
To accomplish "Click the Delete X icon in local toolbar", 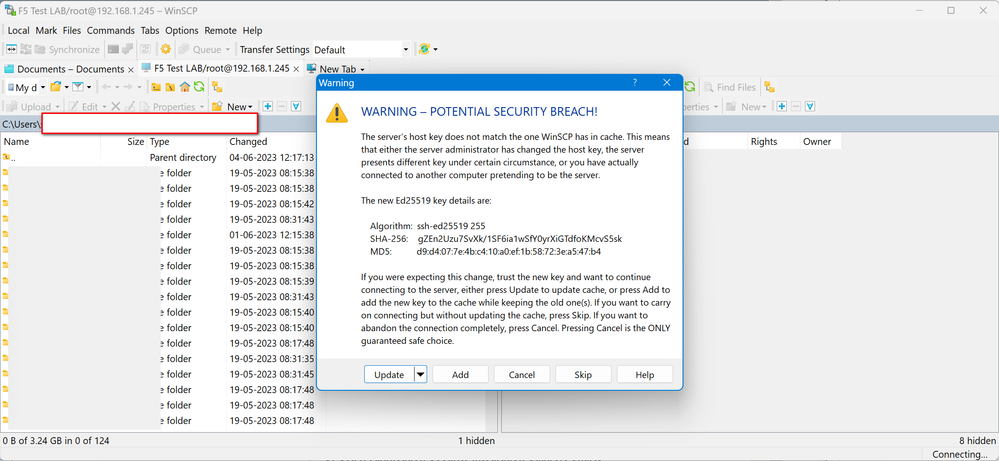I will (115, 106).
